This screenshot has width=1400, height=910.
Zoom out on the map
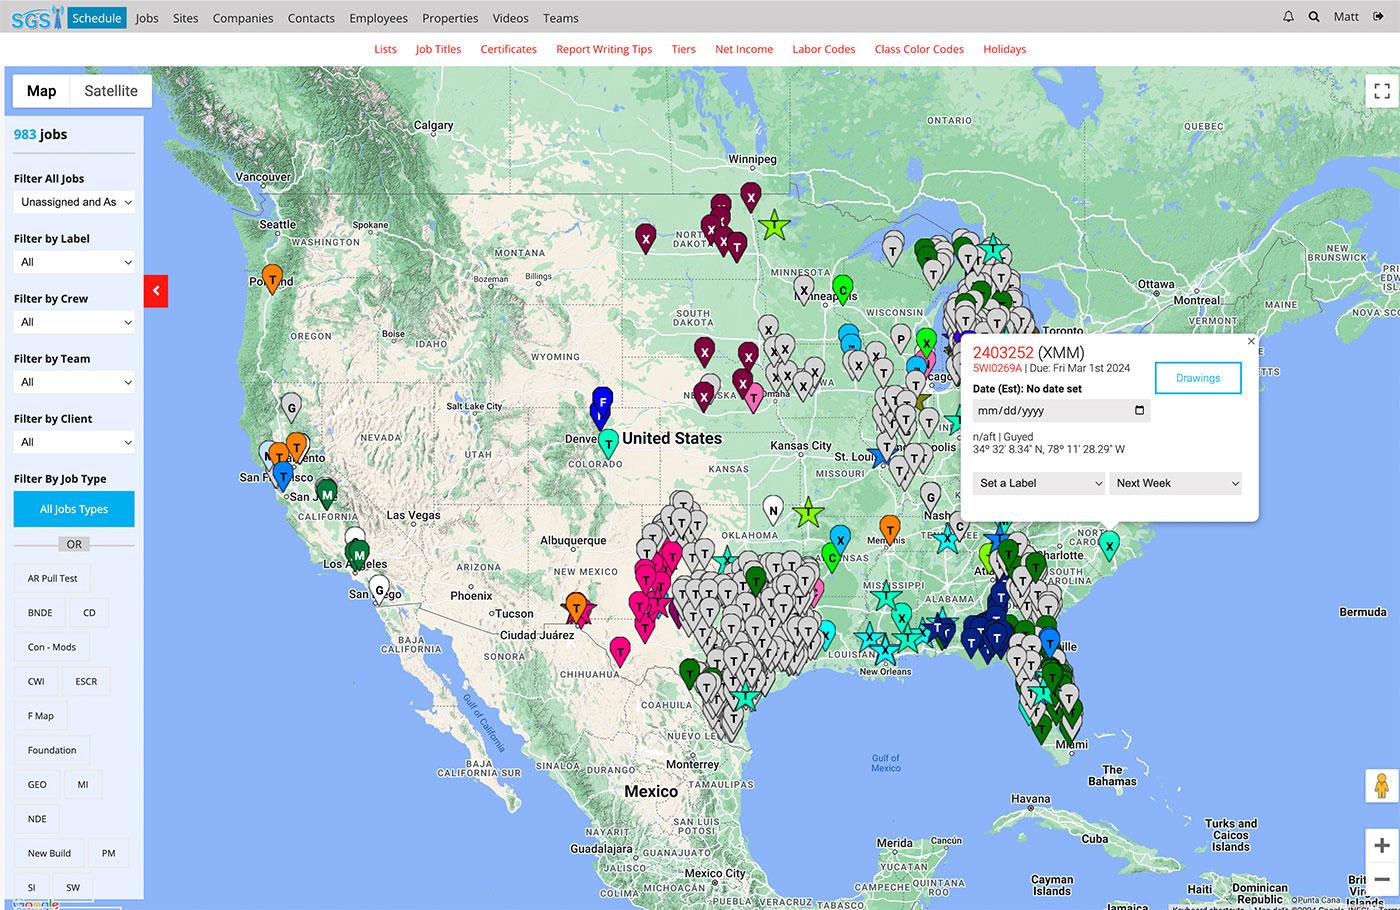tap(1382, 879)
